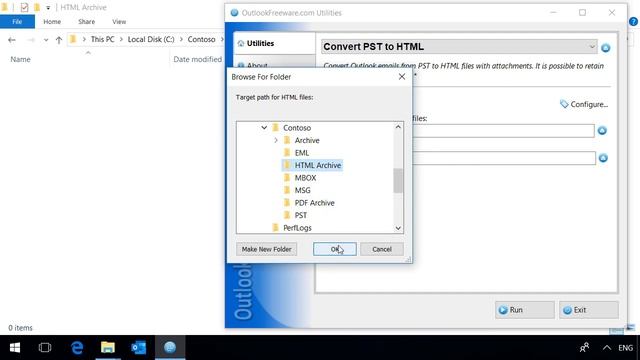
Task: Sort by Name column header
Action: pyautogui.click(x=20, y=59)
